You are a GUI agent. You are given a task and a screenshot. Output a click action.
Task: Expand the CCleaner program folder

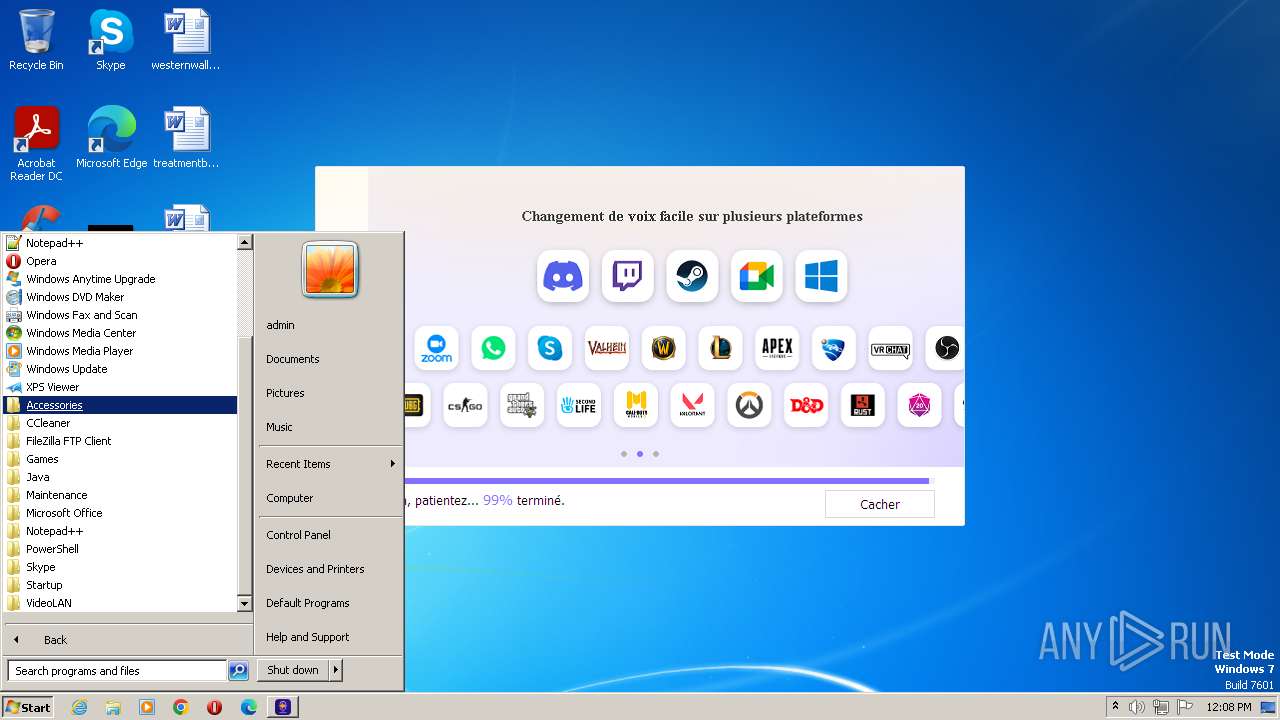click(x=120, y=423)
